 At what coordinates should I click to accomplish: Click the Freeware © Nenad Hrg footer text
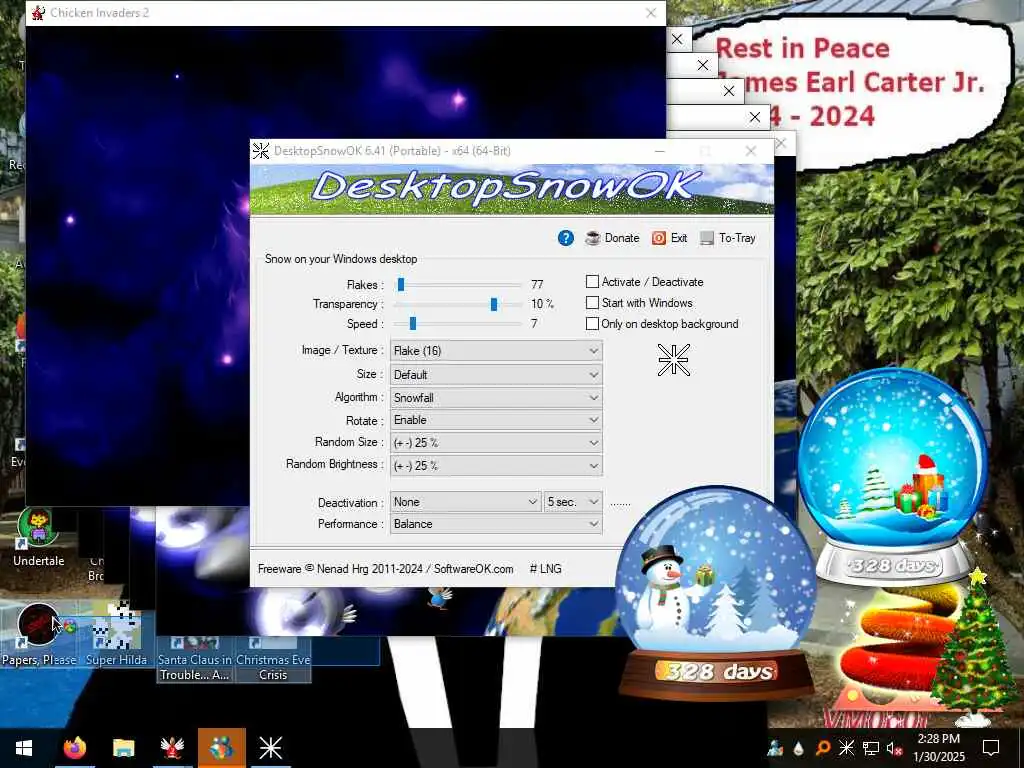(385, 569)
